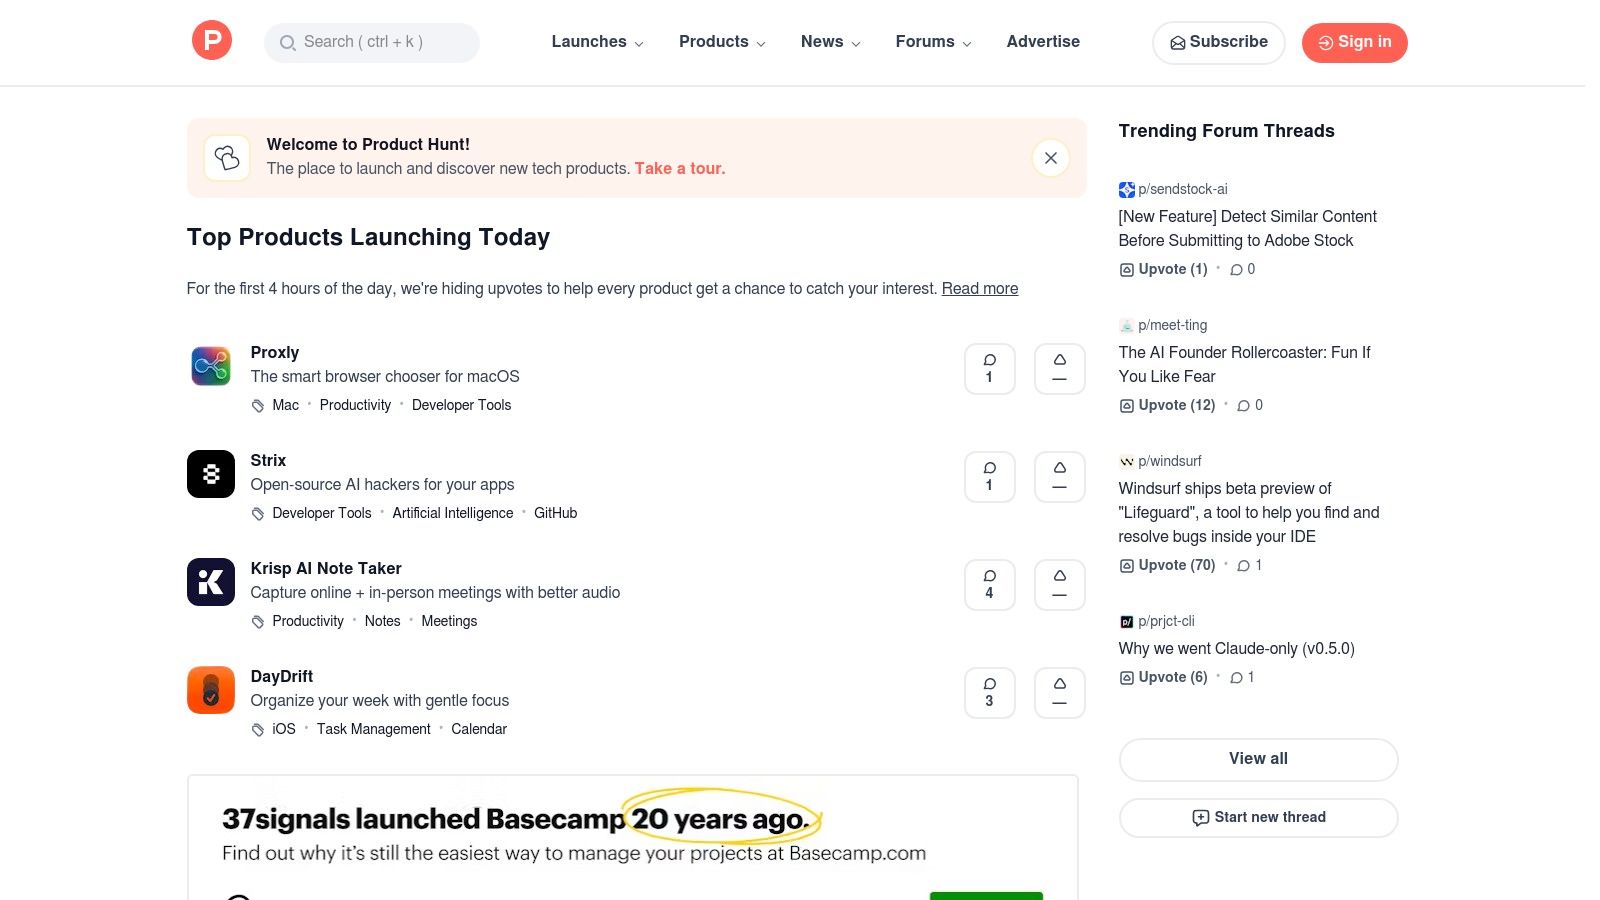Upvote the Strix product
Viewport: 1600px width, 900px height.
pyautogui.click(x=1059, y=476)
